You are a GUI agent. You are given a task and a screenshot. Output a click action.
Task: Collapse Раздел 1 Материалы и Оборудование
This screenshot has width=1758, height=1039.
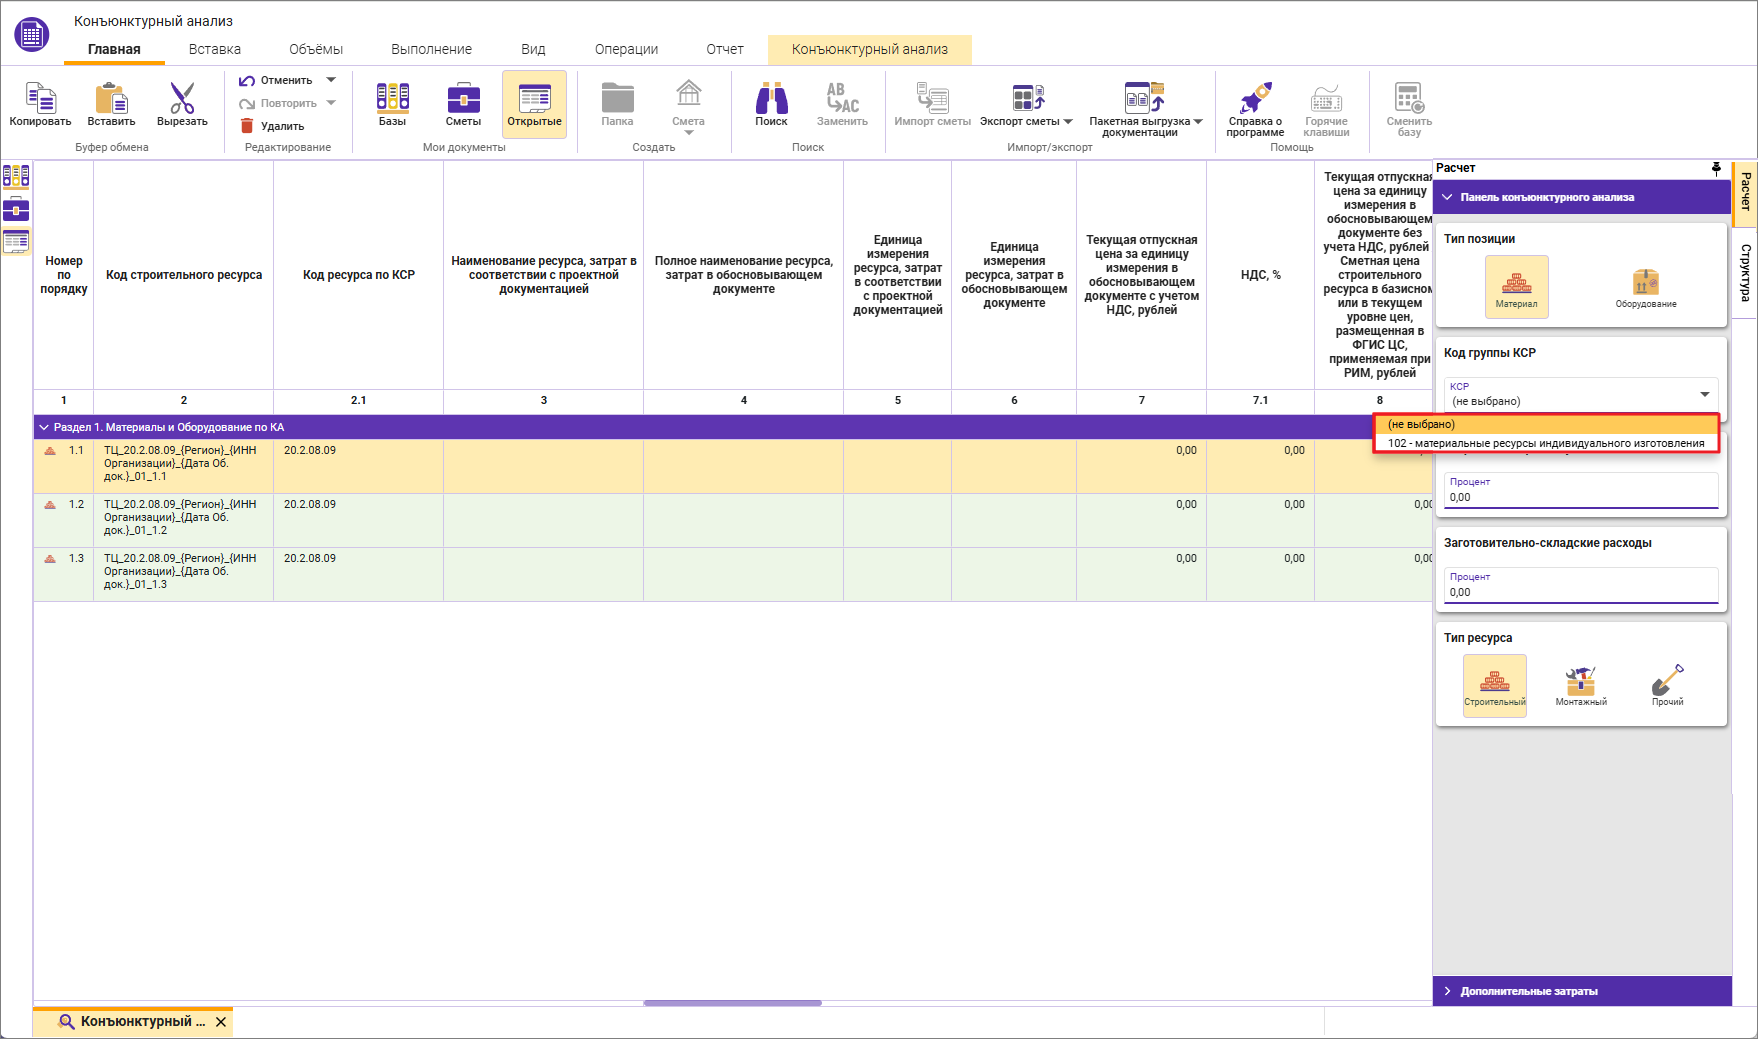(44, 427)
